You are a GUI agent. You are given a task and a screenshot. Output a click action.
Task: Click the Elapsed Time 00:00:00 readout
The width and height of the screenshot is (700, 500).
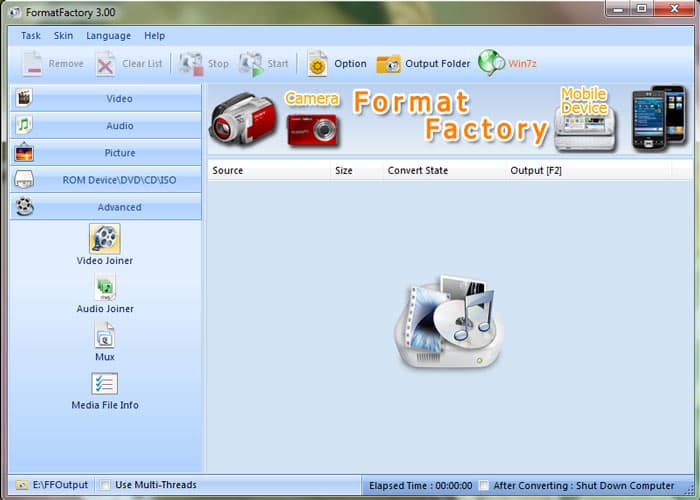pos(421,485)
